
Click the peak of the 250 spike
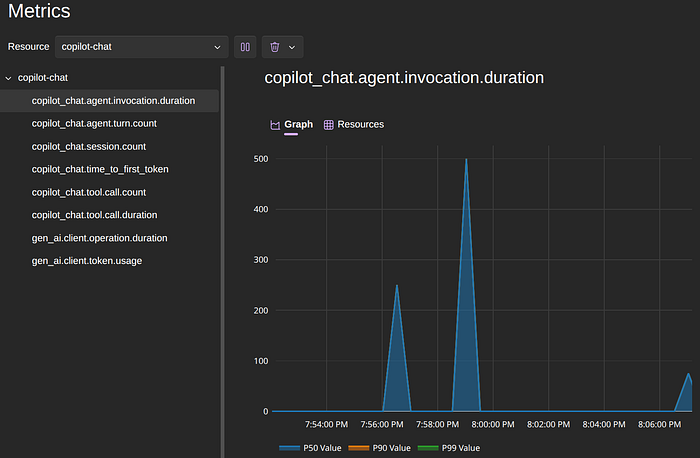(397, 286)
